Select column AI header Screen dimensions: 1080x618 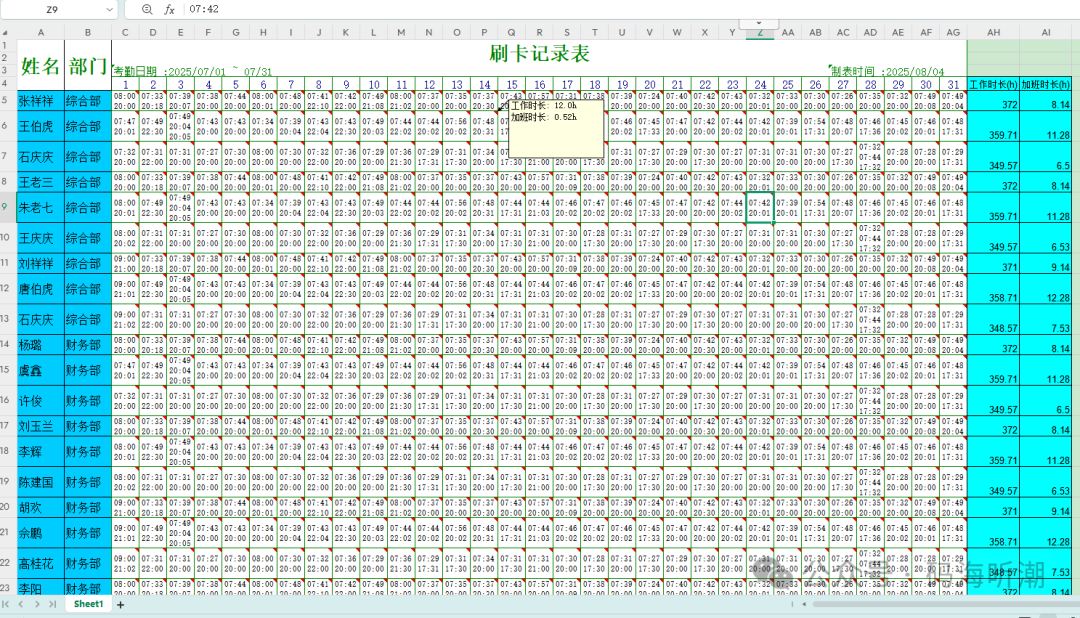1046,32
